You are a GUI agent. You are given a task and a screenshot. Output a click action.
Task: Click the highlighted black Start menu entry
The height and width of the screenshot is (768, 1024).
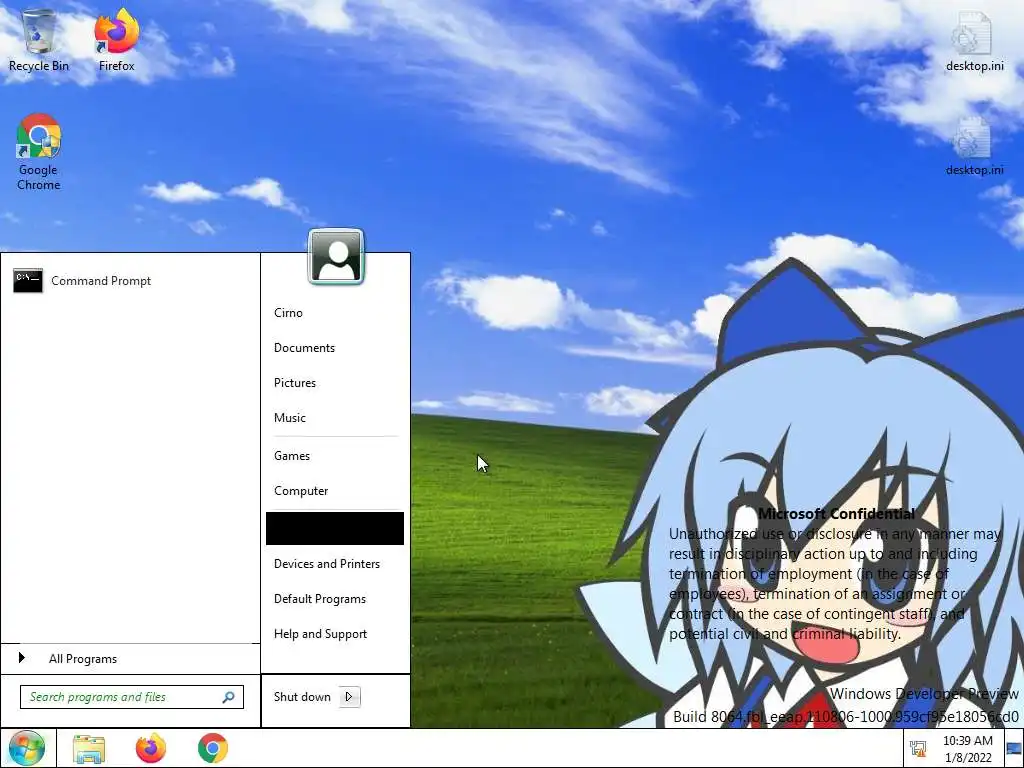(x=335, y=528)
